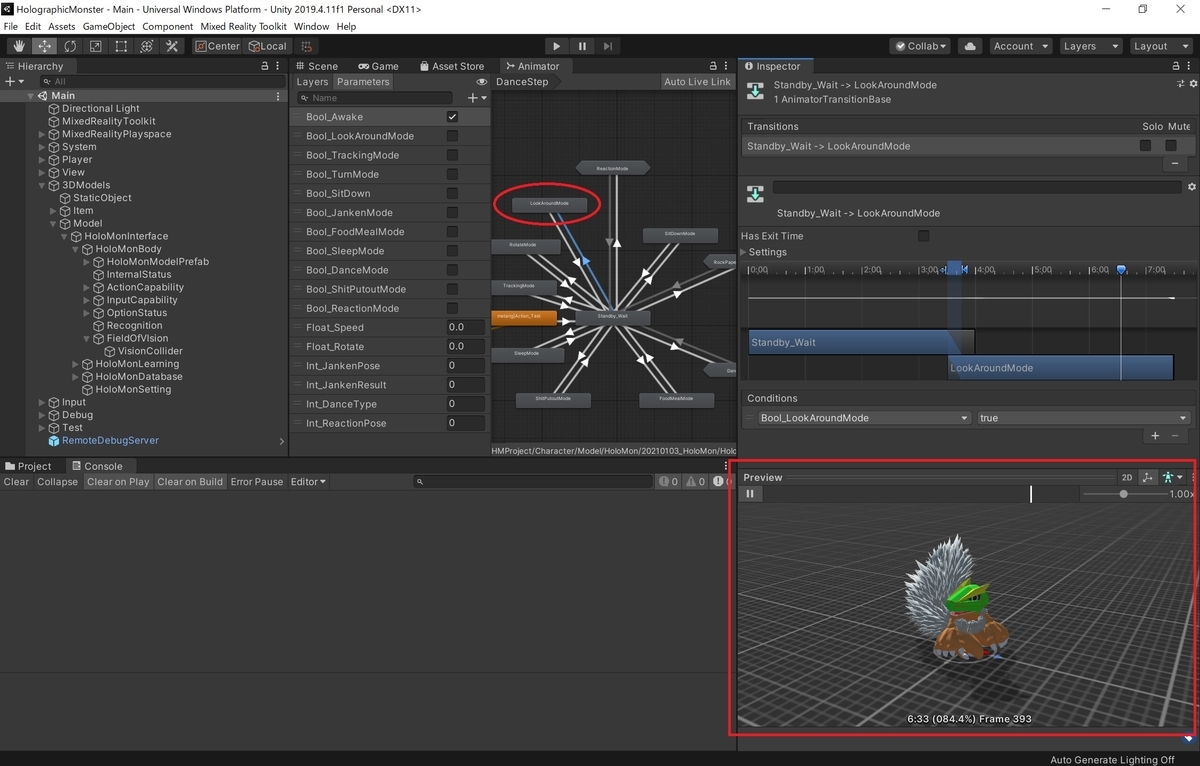This screenshot has height=766, width=1200.
Task: Enable the Bool_TrackingMode checkbox
Action: [x=452, y=155]
